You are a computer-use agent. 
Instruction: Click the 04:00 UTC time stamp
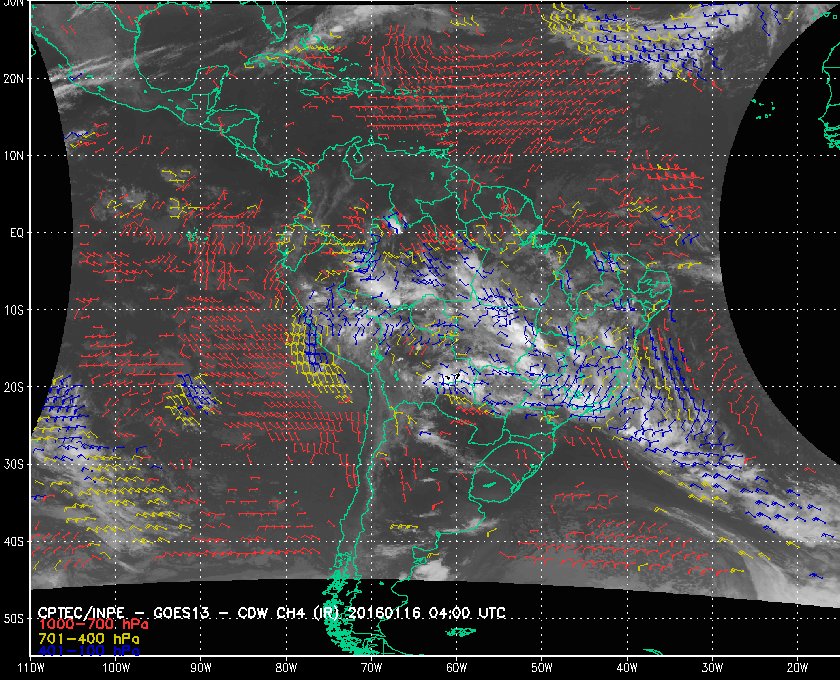coord(467,613)
